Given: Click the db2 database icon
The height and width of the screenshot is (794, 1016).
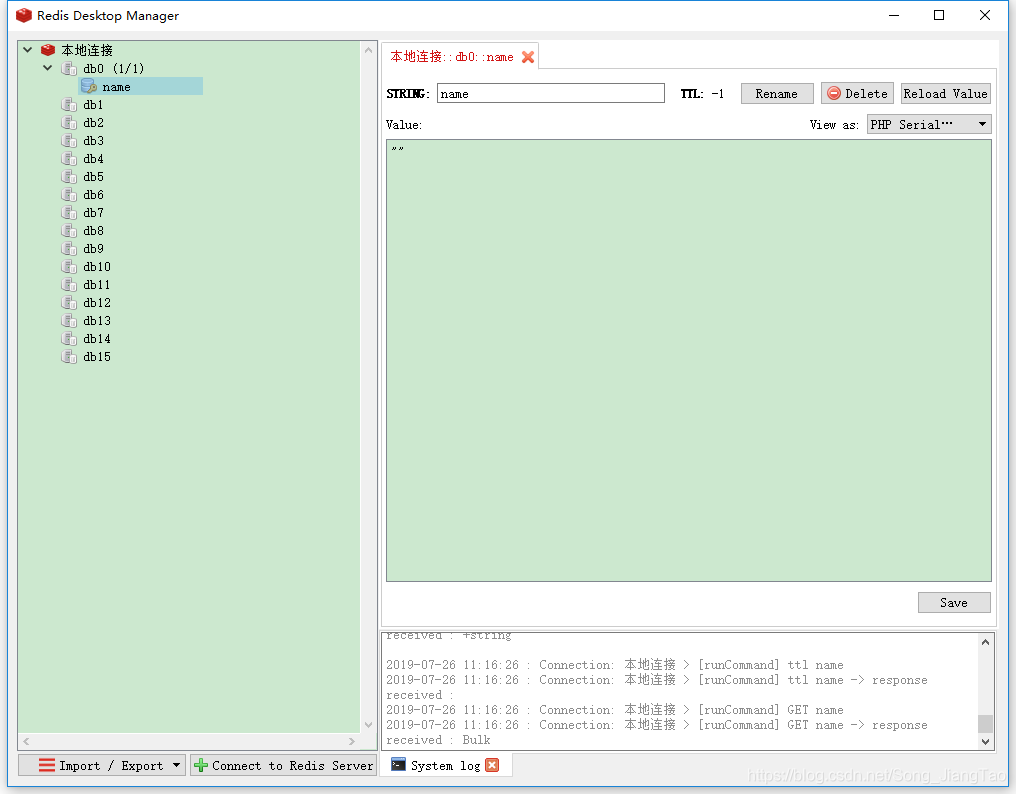Looking at the screenshot, I should pyautogui.click(x=69, y=123).
